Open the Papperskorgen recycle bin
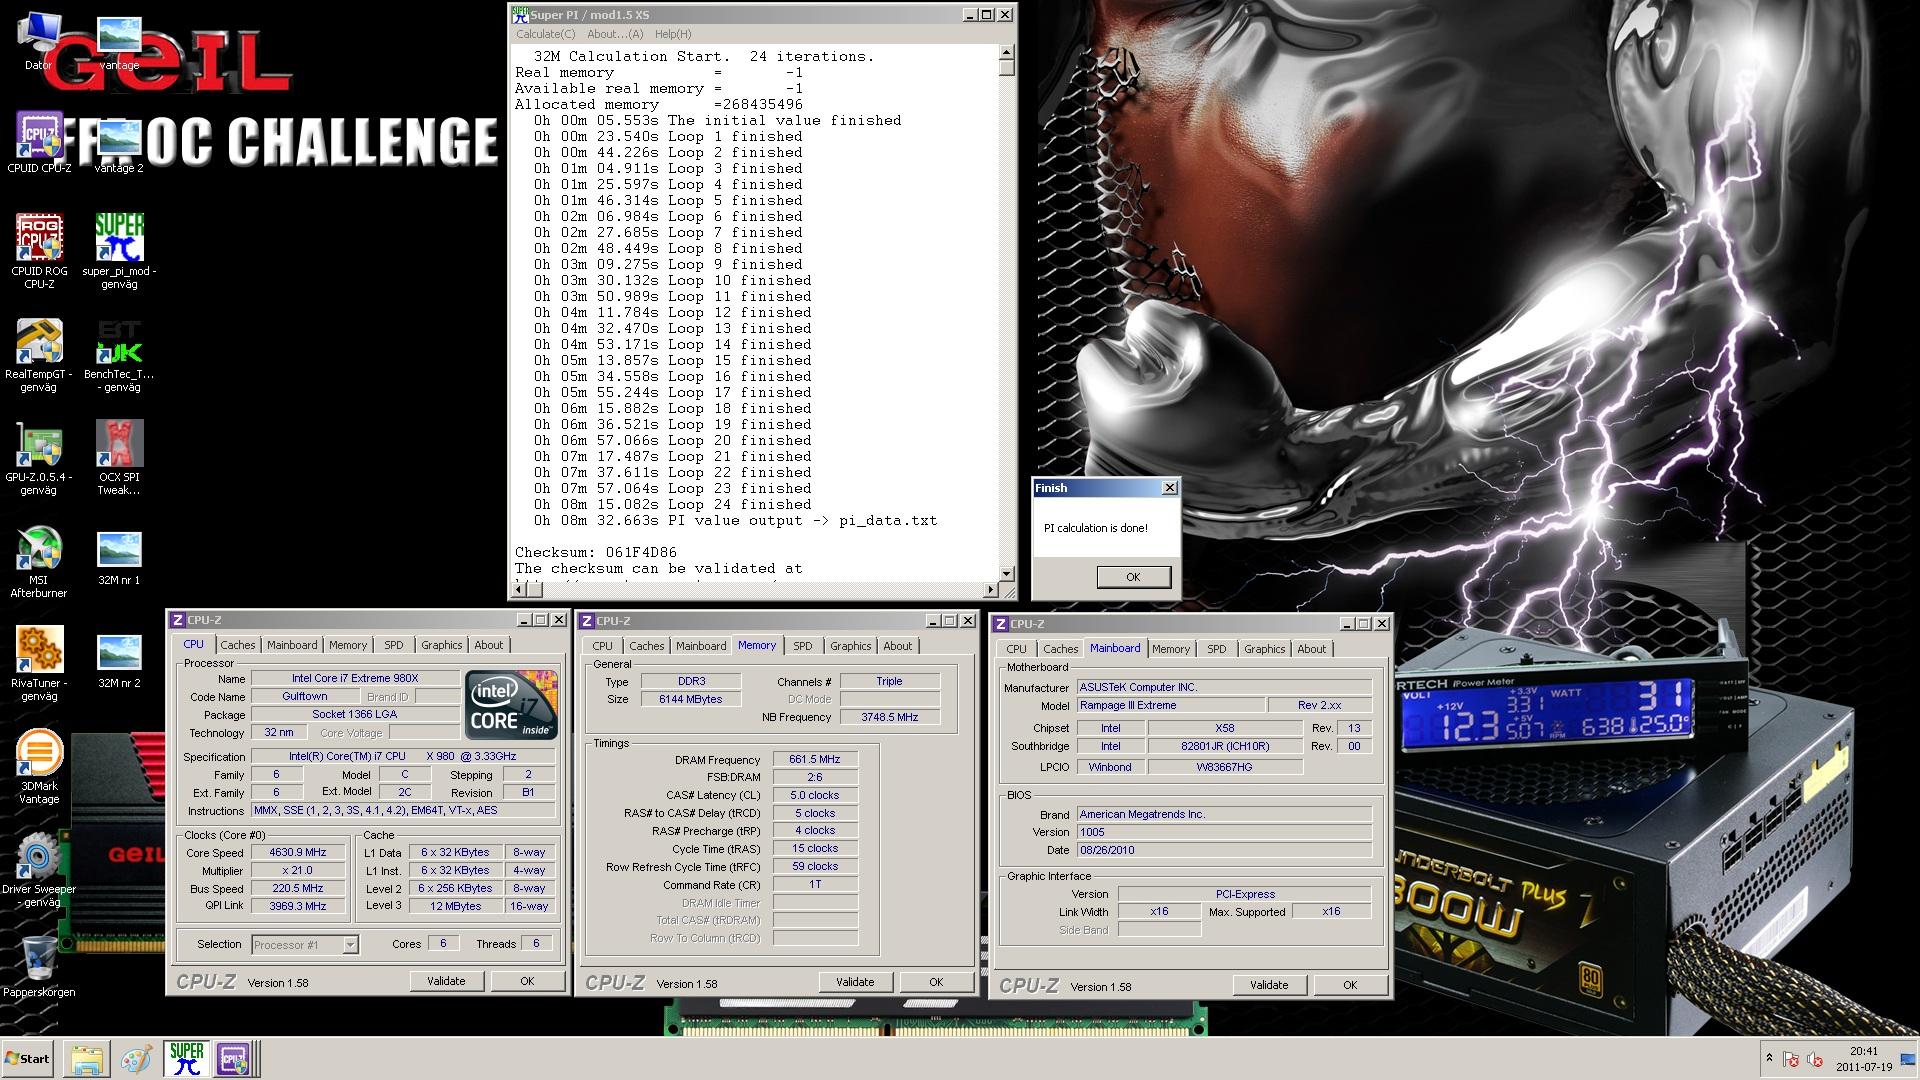Viewport: 1920px width, 1080px height. [39, 966]
